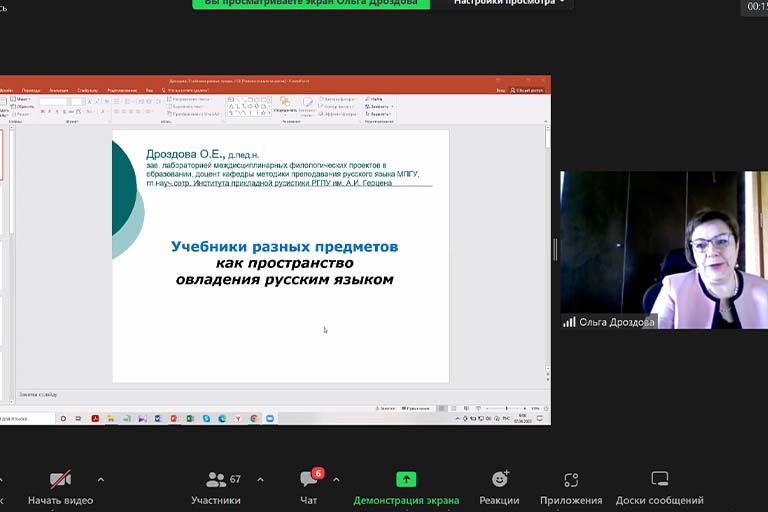Open the View Settings (Настройки просмотра) dropdown
The image size is (768, 512).
[x=509, y=3]
